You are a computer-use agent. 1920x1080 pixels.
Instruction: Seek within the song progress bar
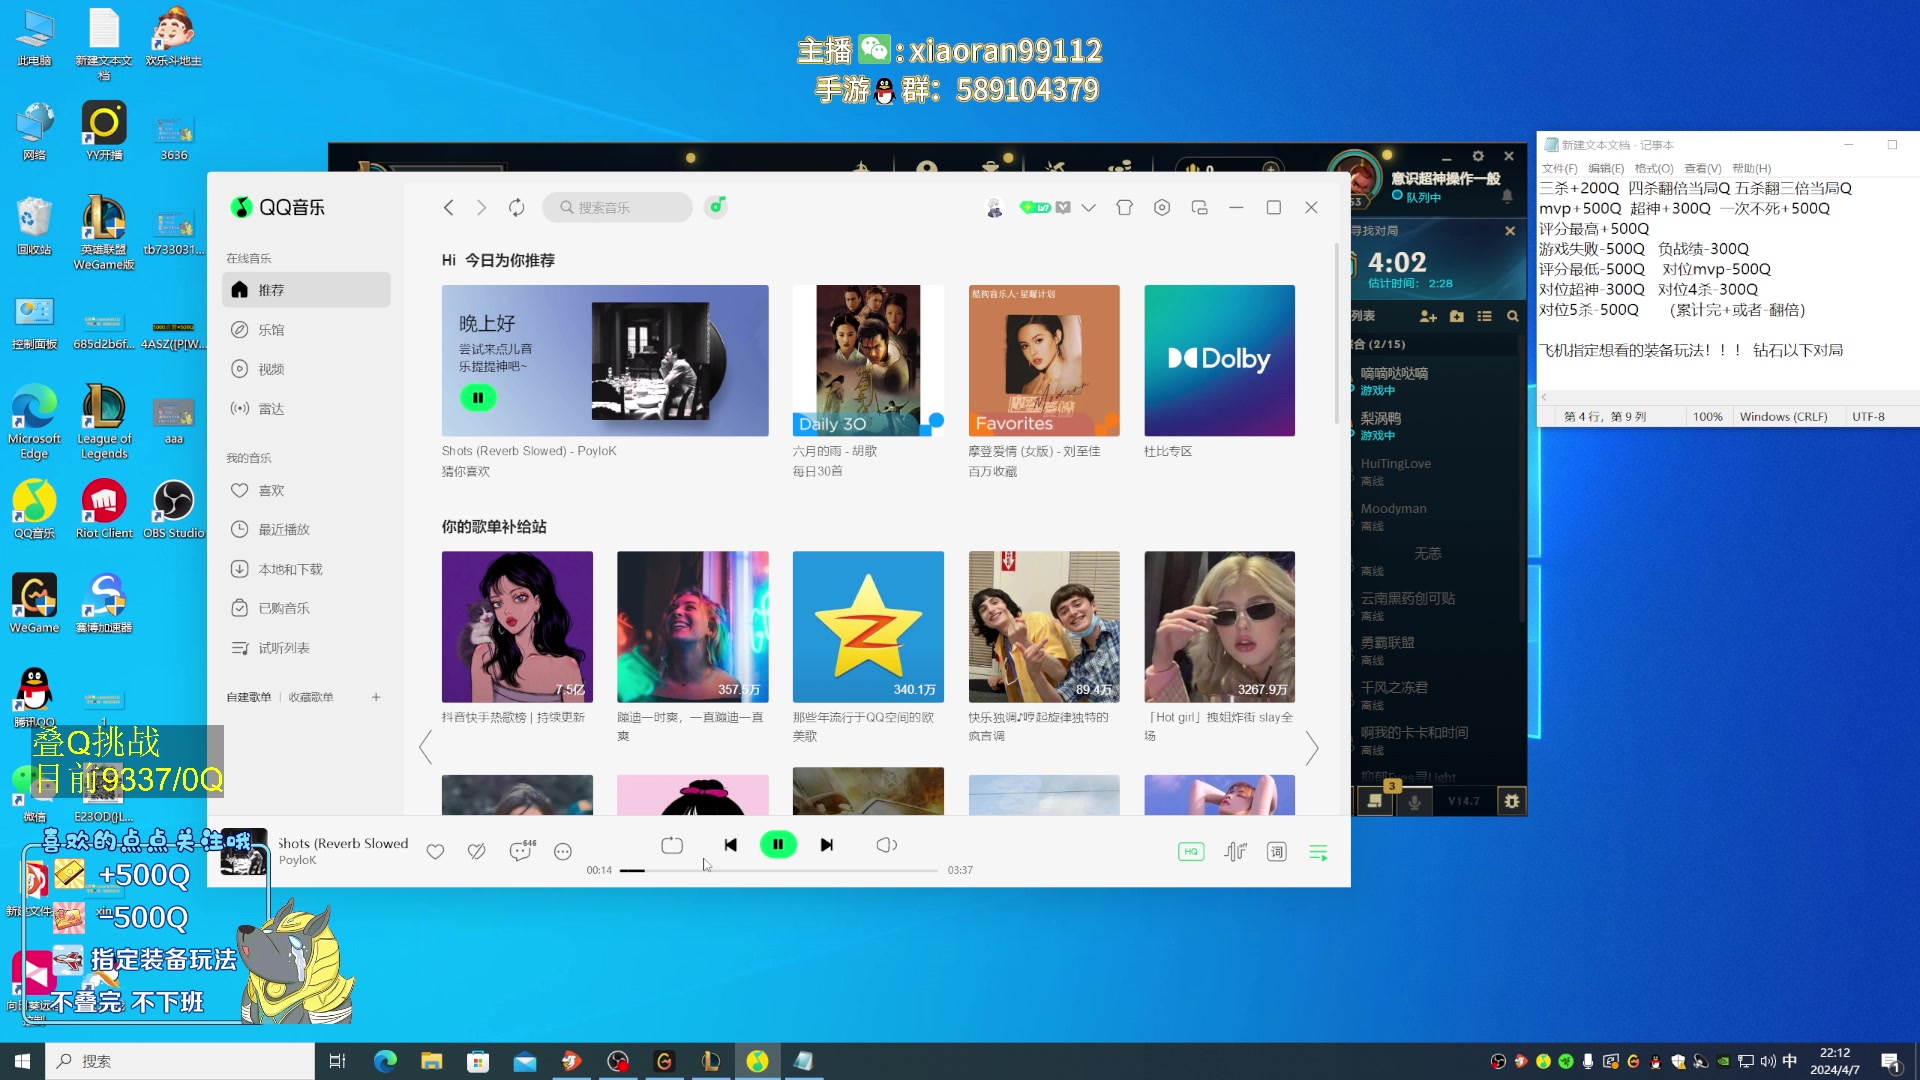[778, 870]
